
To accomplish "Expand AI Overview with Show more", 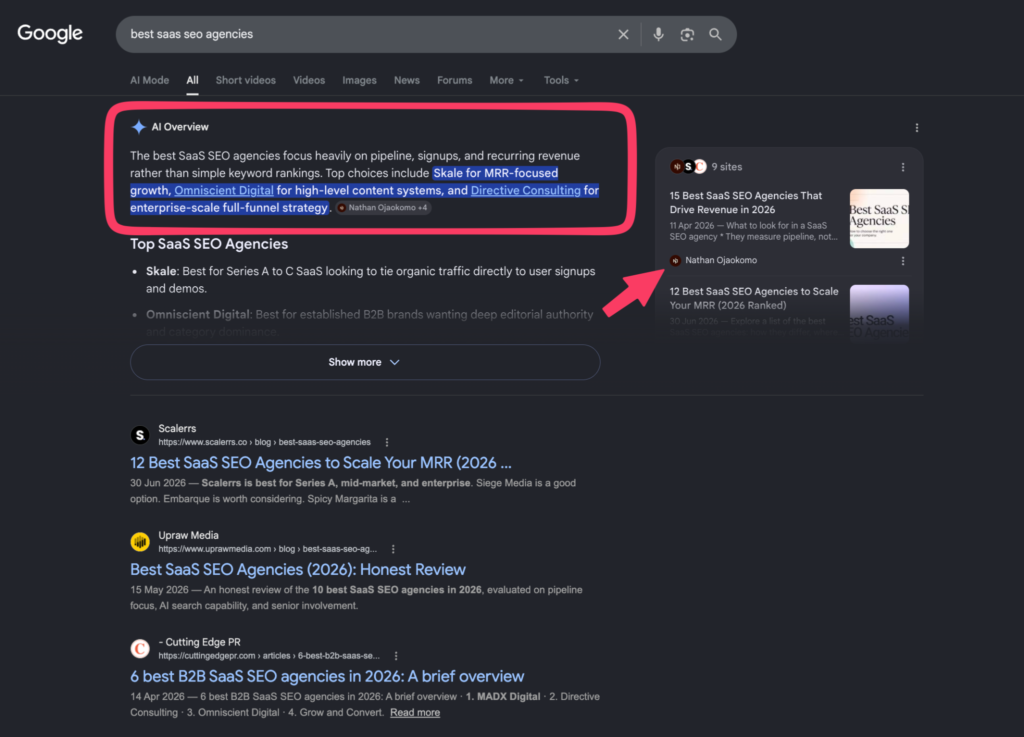I will tap(365, 362).
